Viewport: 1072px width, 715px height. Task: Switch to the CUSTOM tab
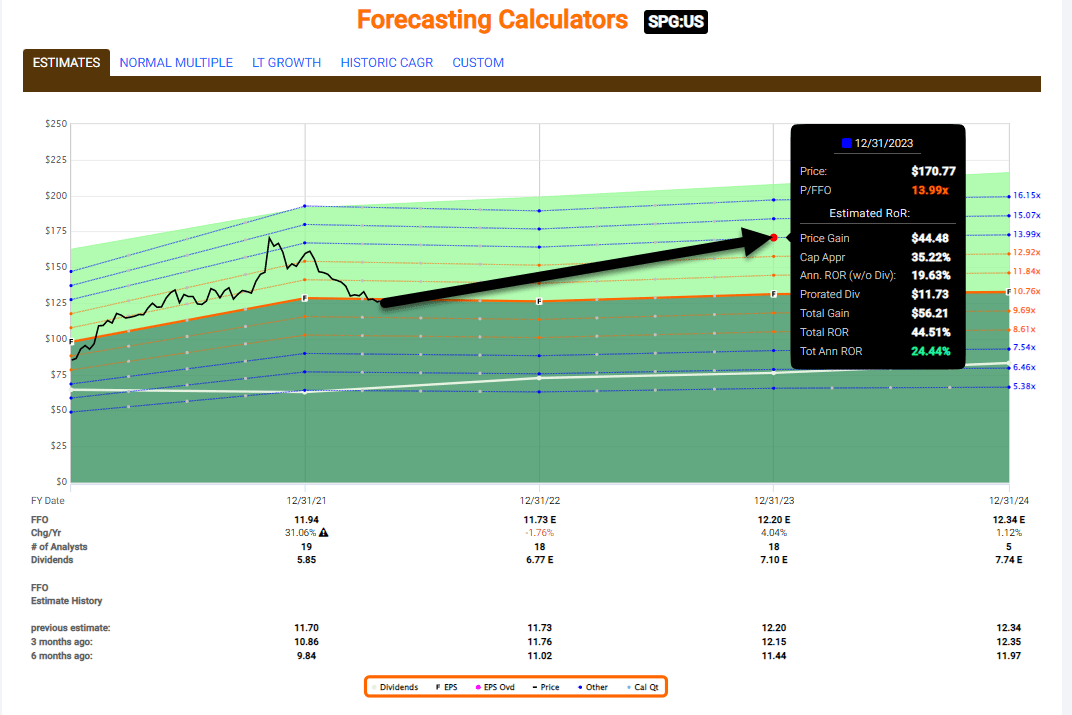click(478, 62)
